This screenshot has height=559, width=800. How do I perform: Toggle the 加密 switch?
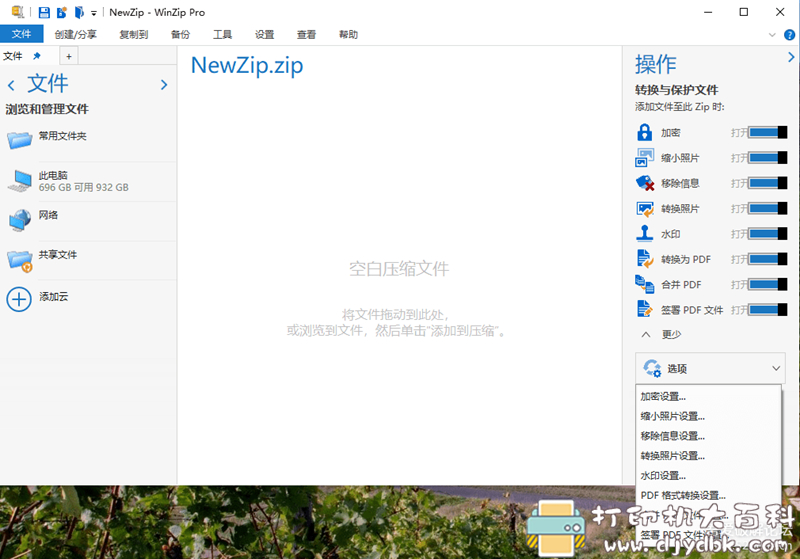point(768,133)
